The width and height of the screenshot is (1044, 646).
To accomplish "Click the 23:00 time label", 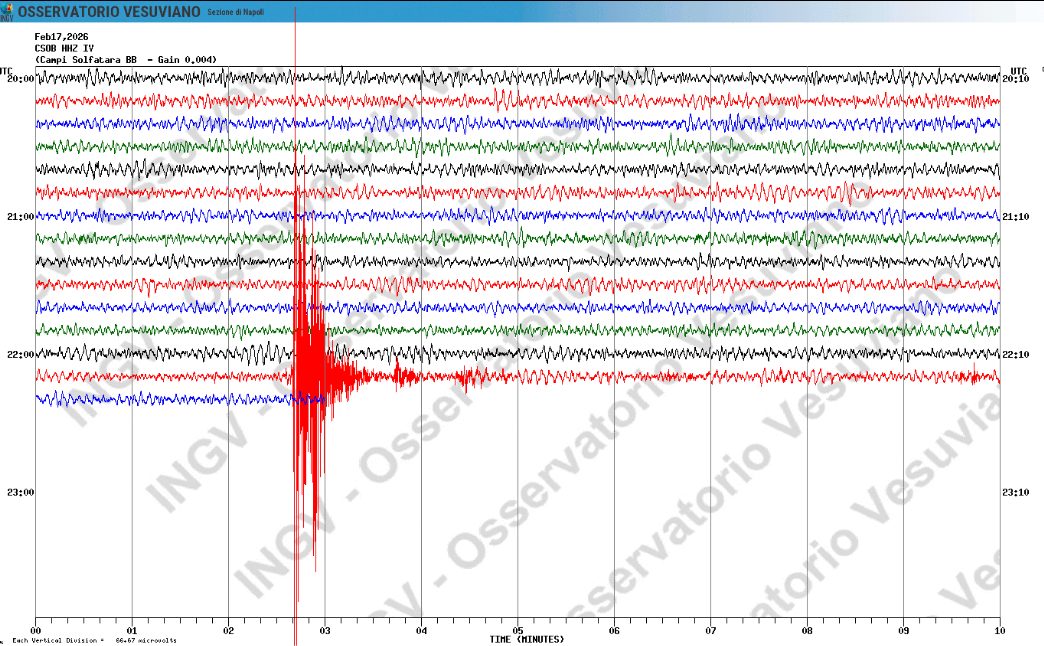I will [19, 491].
